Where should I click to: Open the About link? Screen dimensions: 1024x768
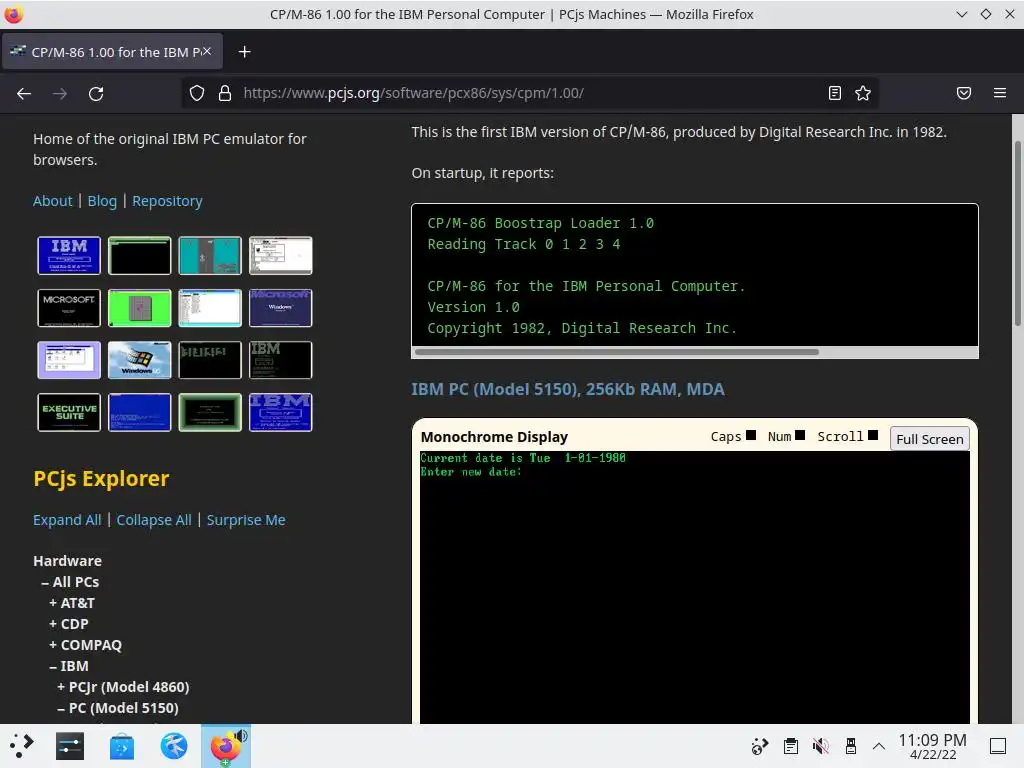[52, 201]
